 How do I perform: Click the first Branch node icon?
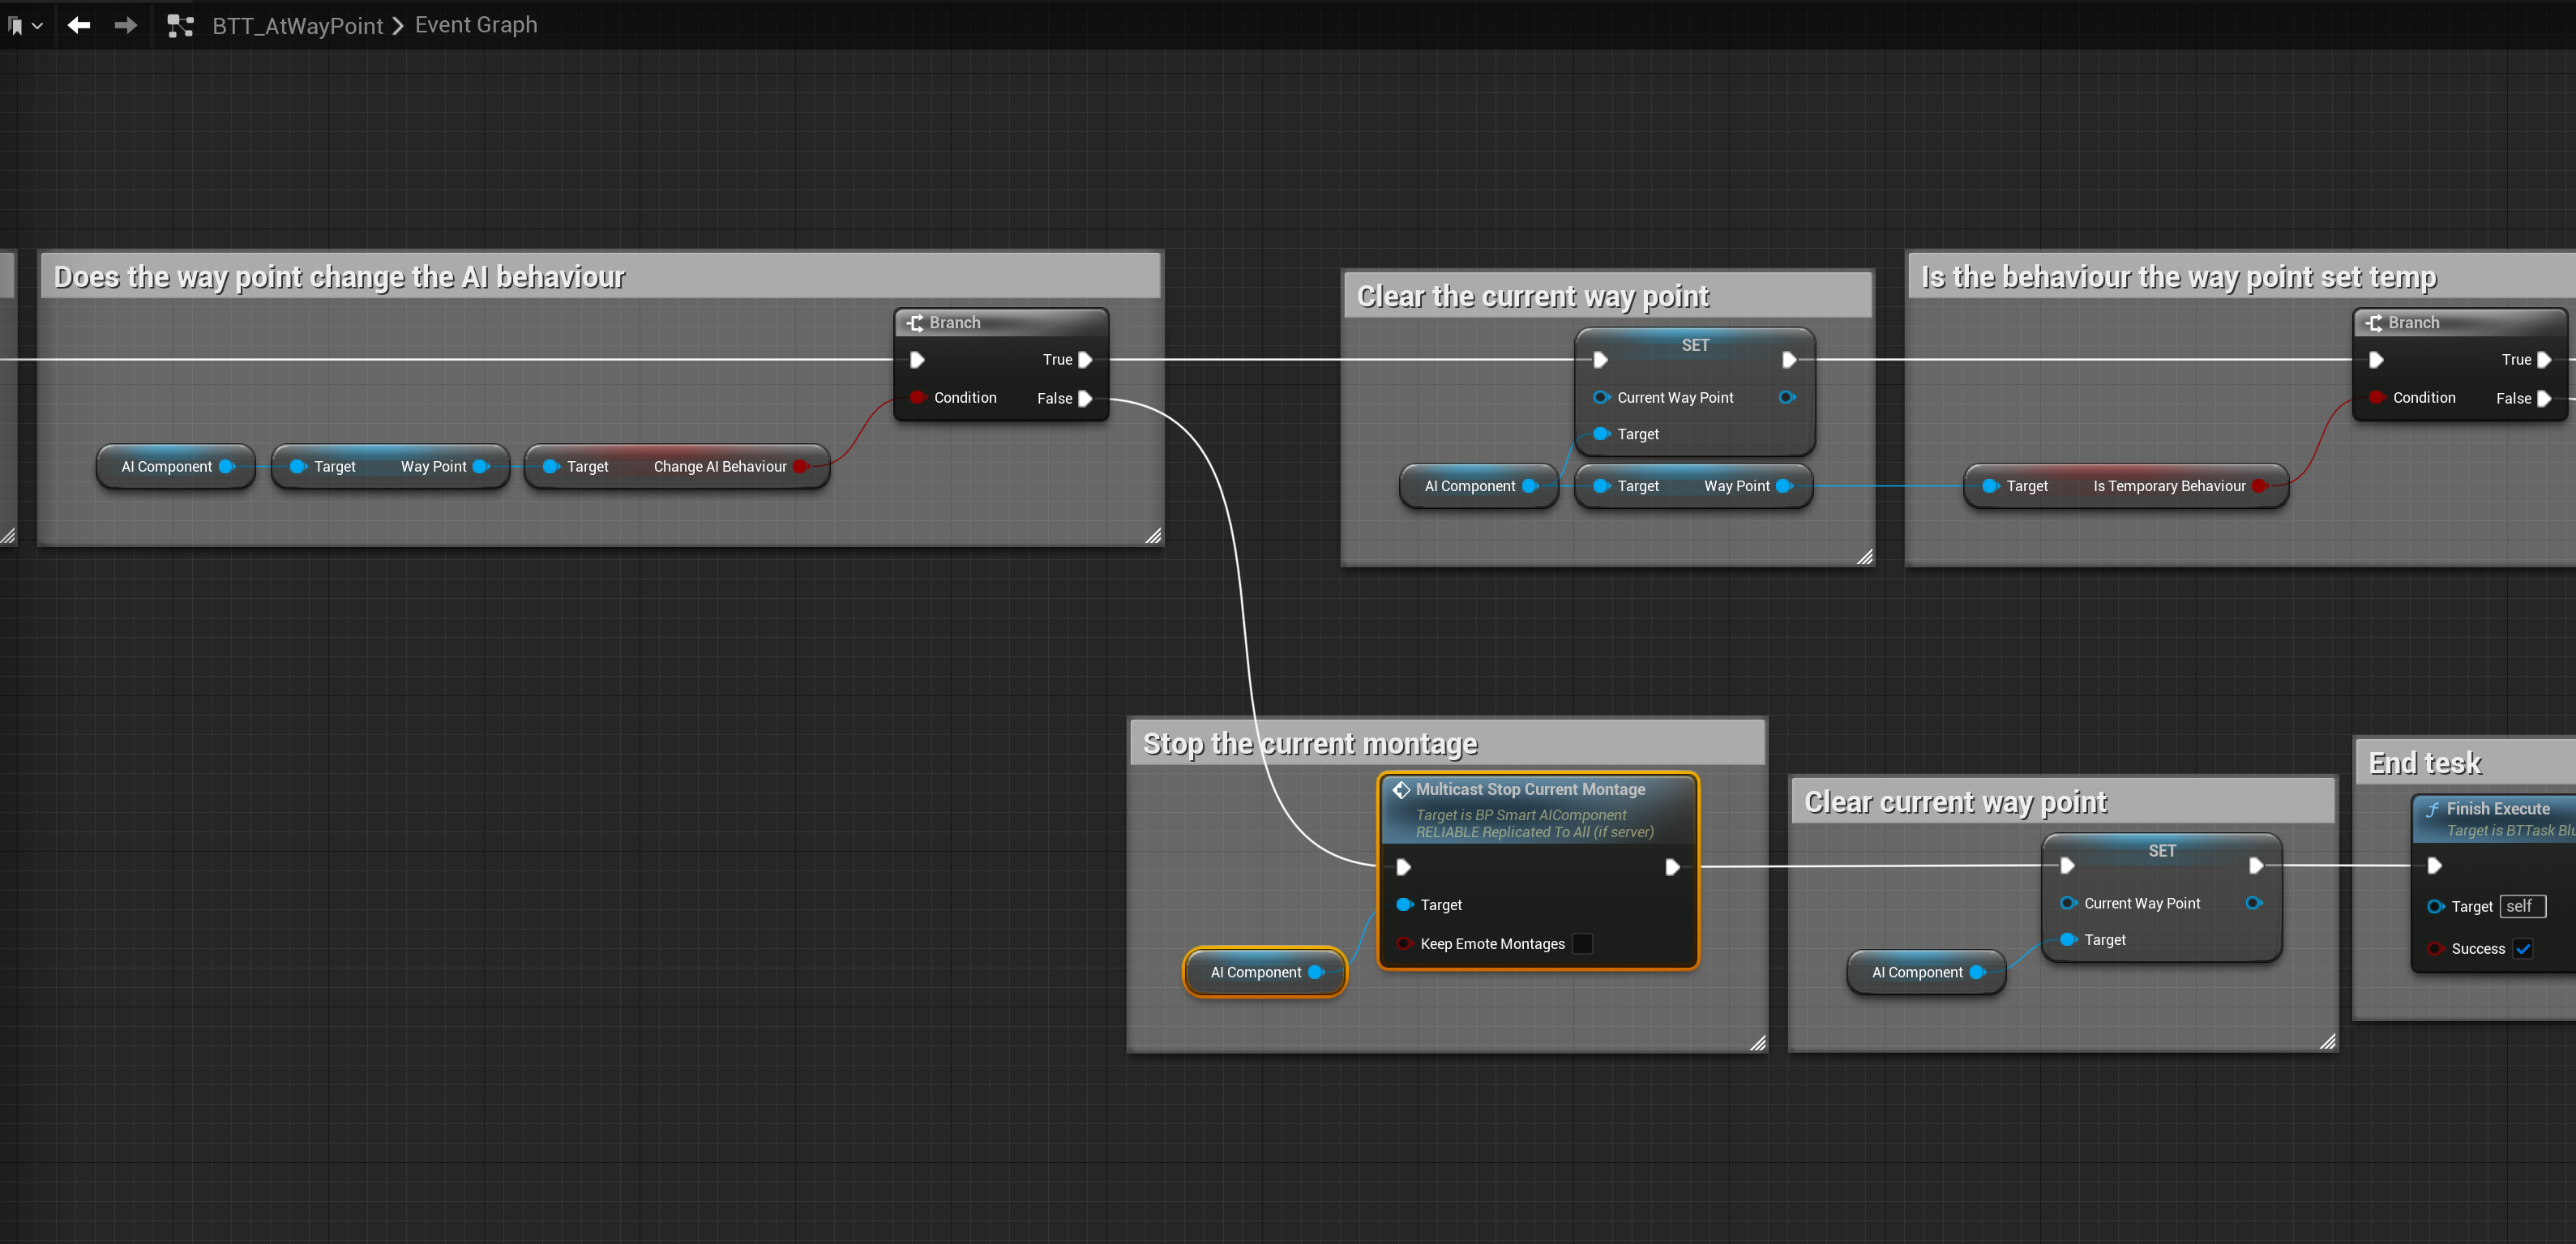coord(914,323)
